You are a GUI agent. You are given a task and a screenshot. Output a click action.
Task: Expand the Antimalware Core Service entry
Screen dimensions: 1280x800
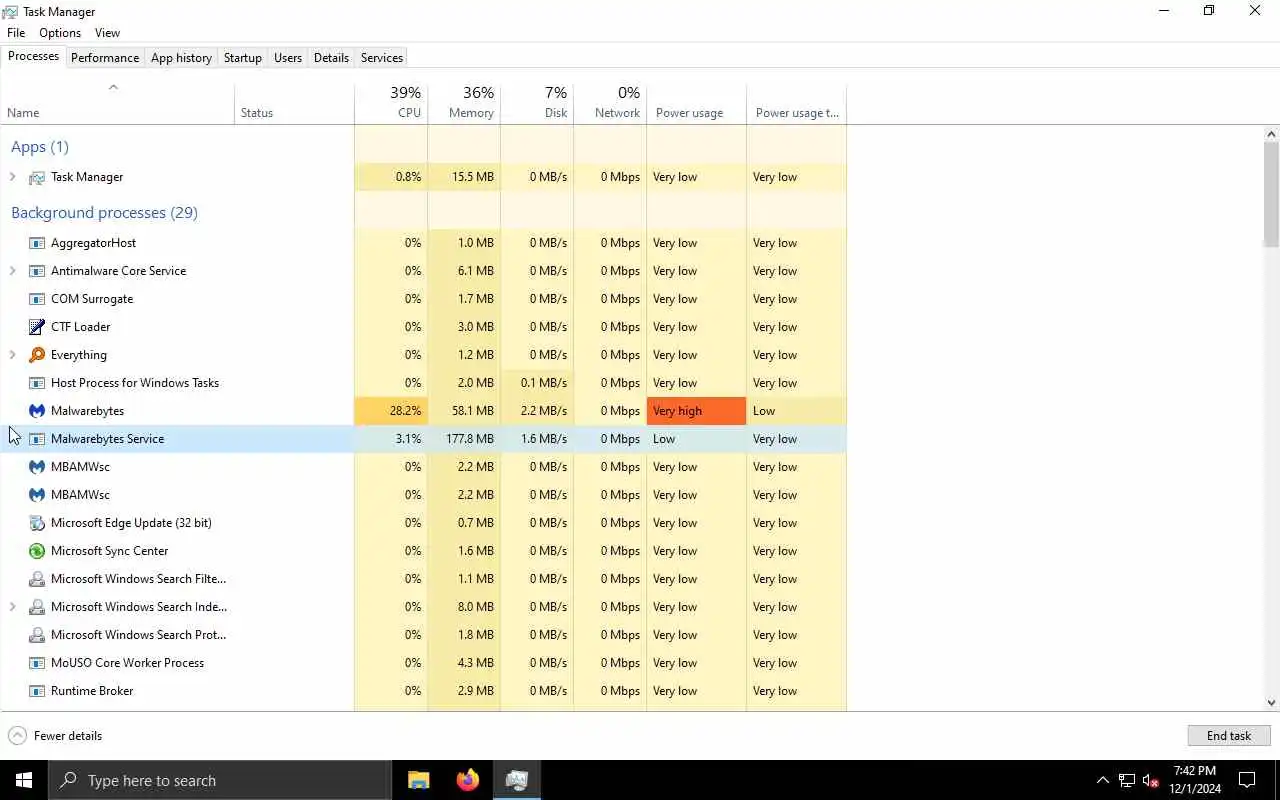pyautogui.click(x=12, y=271)
